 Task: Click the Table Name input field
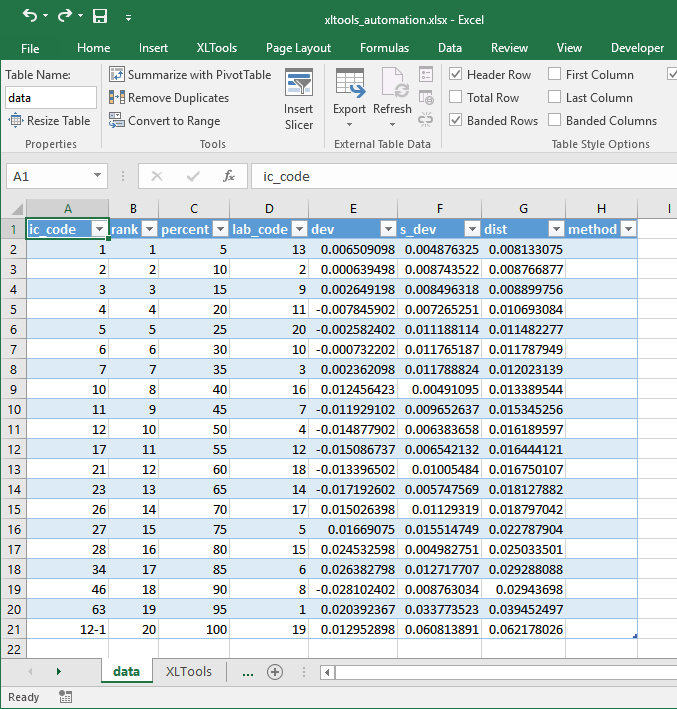(51, 98)
